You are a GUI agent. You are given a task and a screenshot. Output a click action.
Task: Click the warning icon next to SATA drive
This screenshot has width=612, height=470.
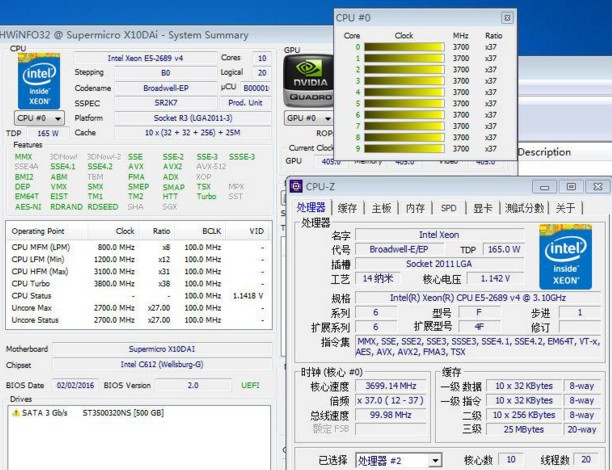point(16,413)
